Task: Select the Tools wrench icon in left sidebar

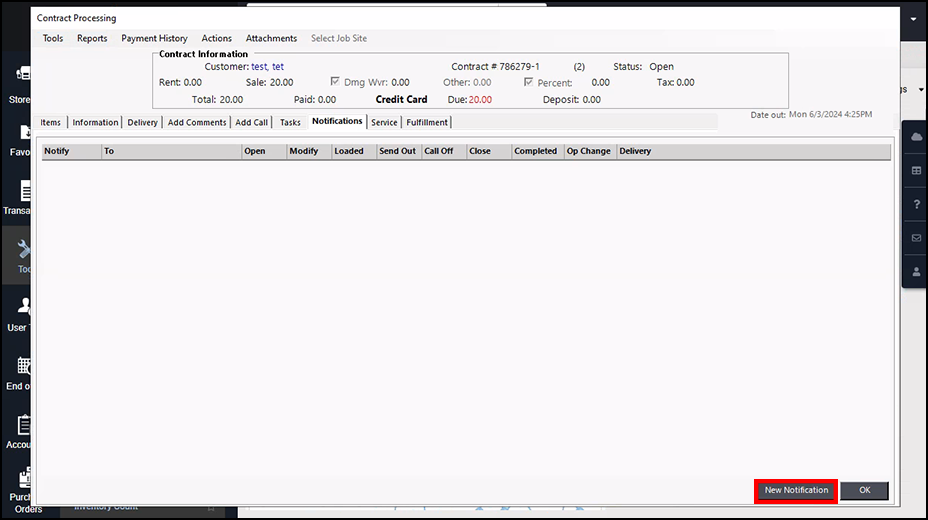Action: [24, 250]
